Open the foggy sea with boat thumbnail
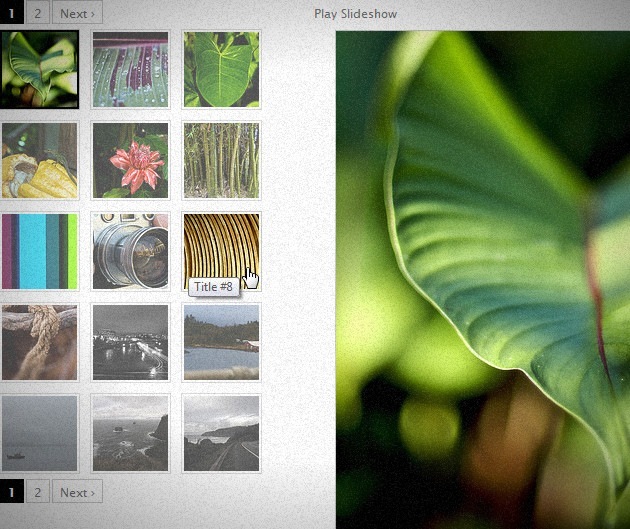Viewport: 630px width, 529px height. 39,433
